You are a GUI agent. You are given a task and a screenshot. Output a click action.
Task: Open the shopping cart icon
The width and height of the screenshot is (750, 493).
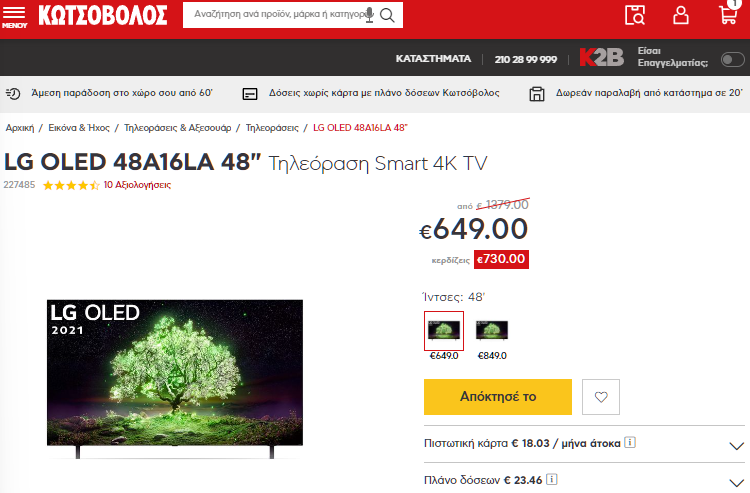point(729,13)
